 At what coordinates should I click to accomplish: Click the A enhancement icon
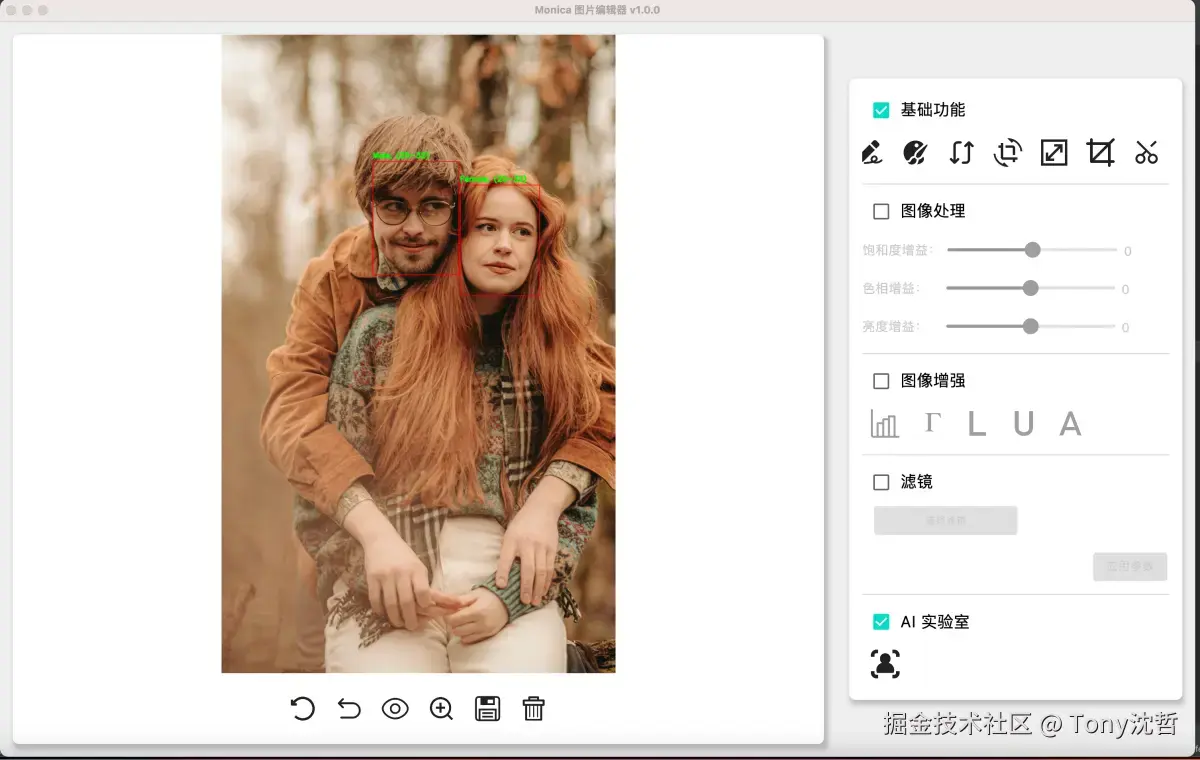pyautogui.click(x=1070, y=424)
